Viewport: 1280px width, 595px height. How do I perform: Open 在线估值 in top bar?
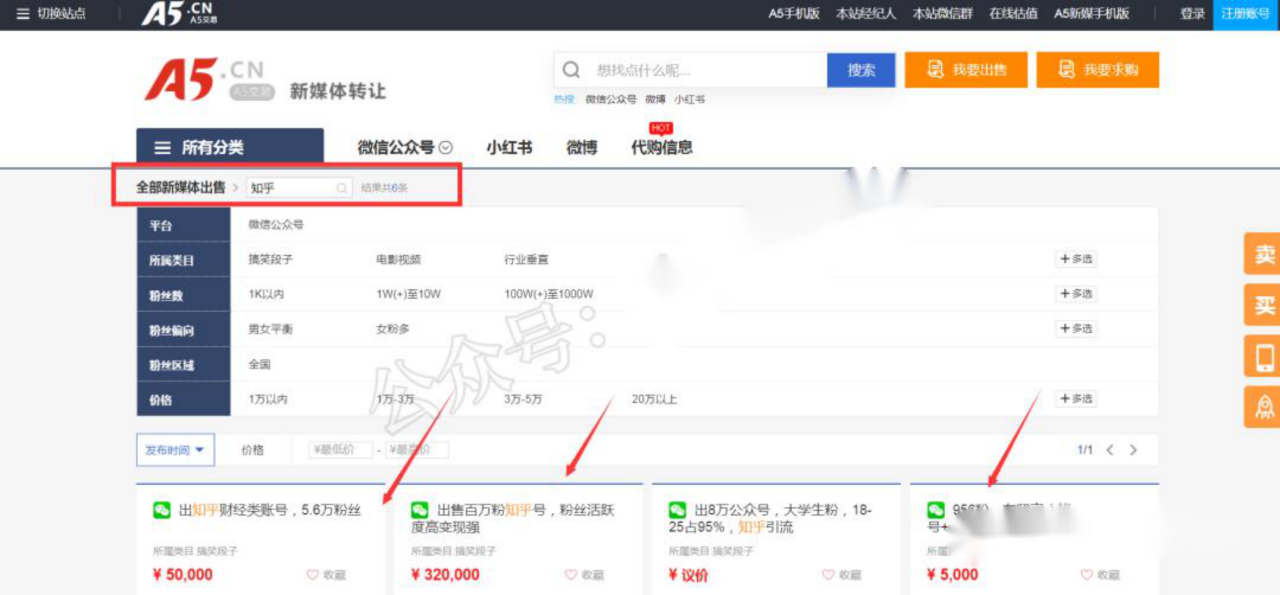pos(1013,14)
